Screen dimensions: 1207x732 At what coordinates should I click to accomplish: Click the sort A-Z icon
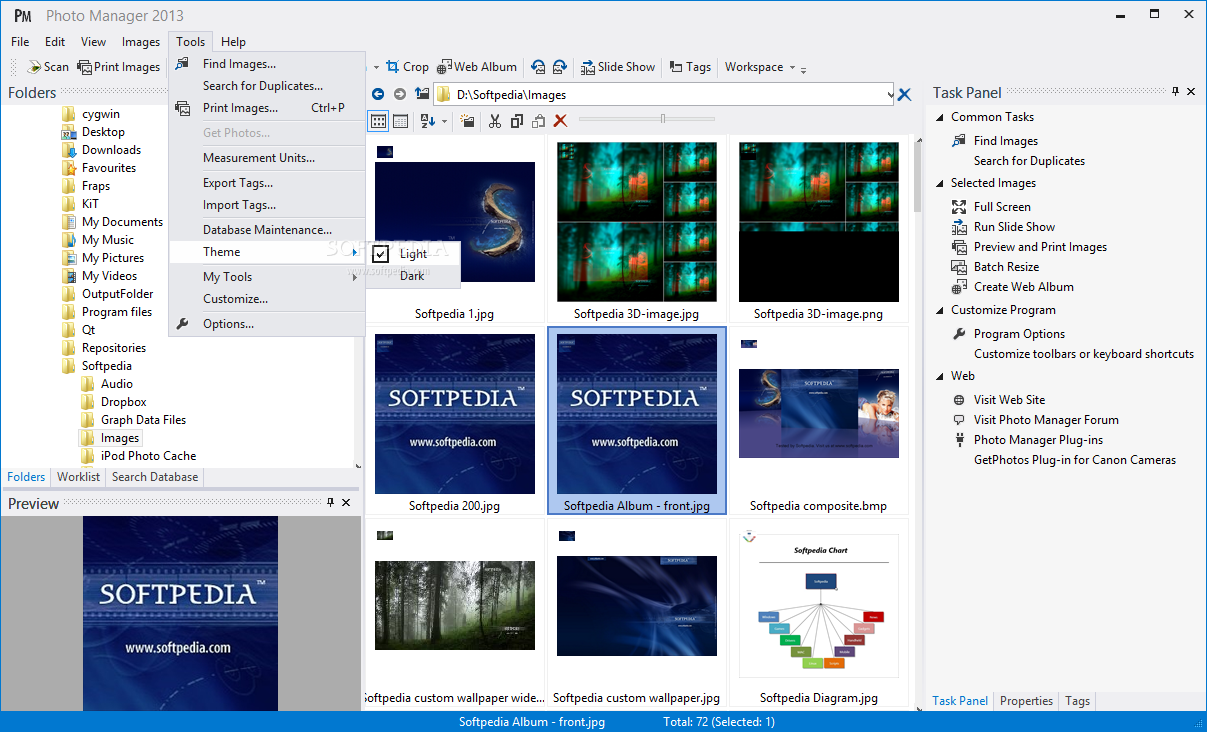click(427, 121)
